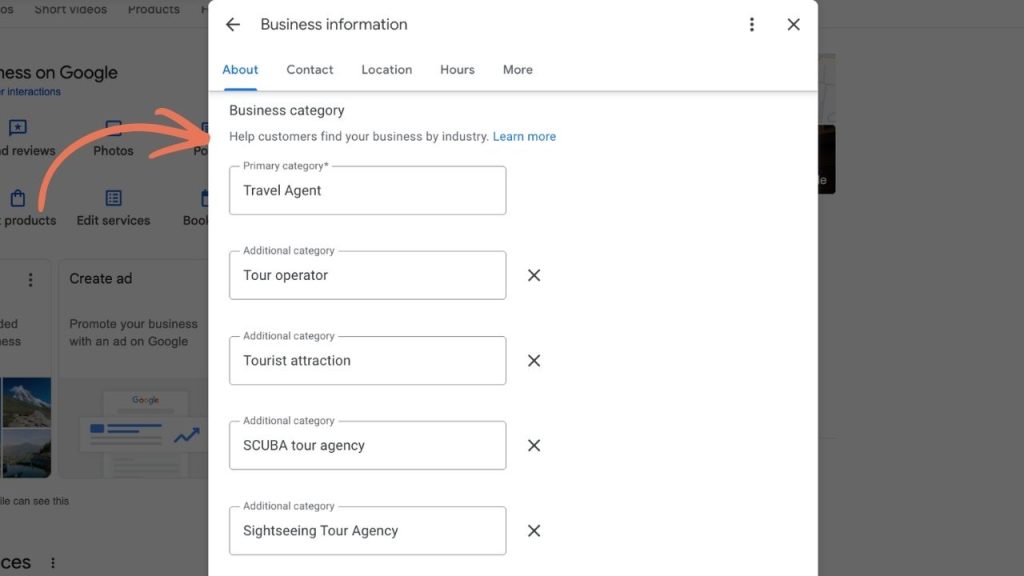Select the Edit services icon
1024x576 pixels.
[x=113, y=200]
